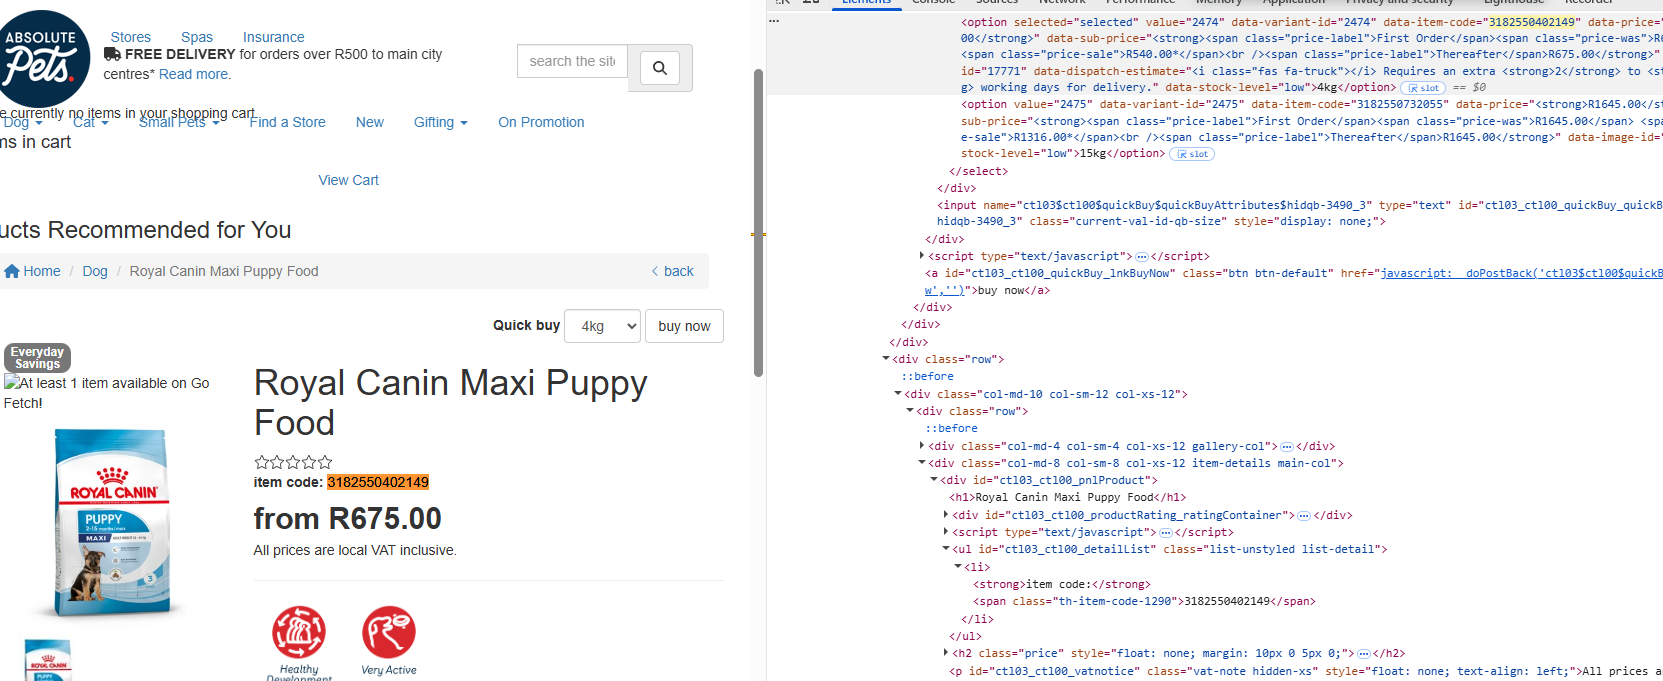The width and height of the screenshot is (1663, 681).
Task: Click the Spas top link
Action: pos(197,37)
